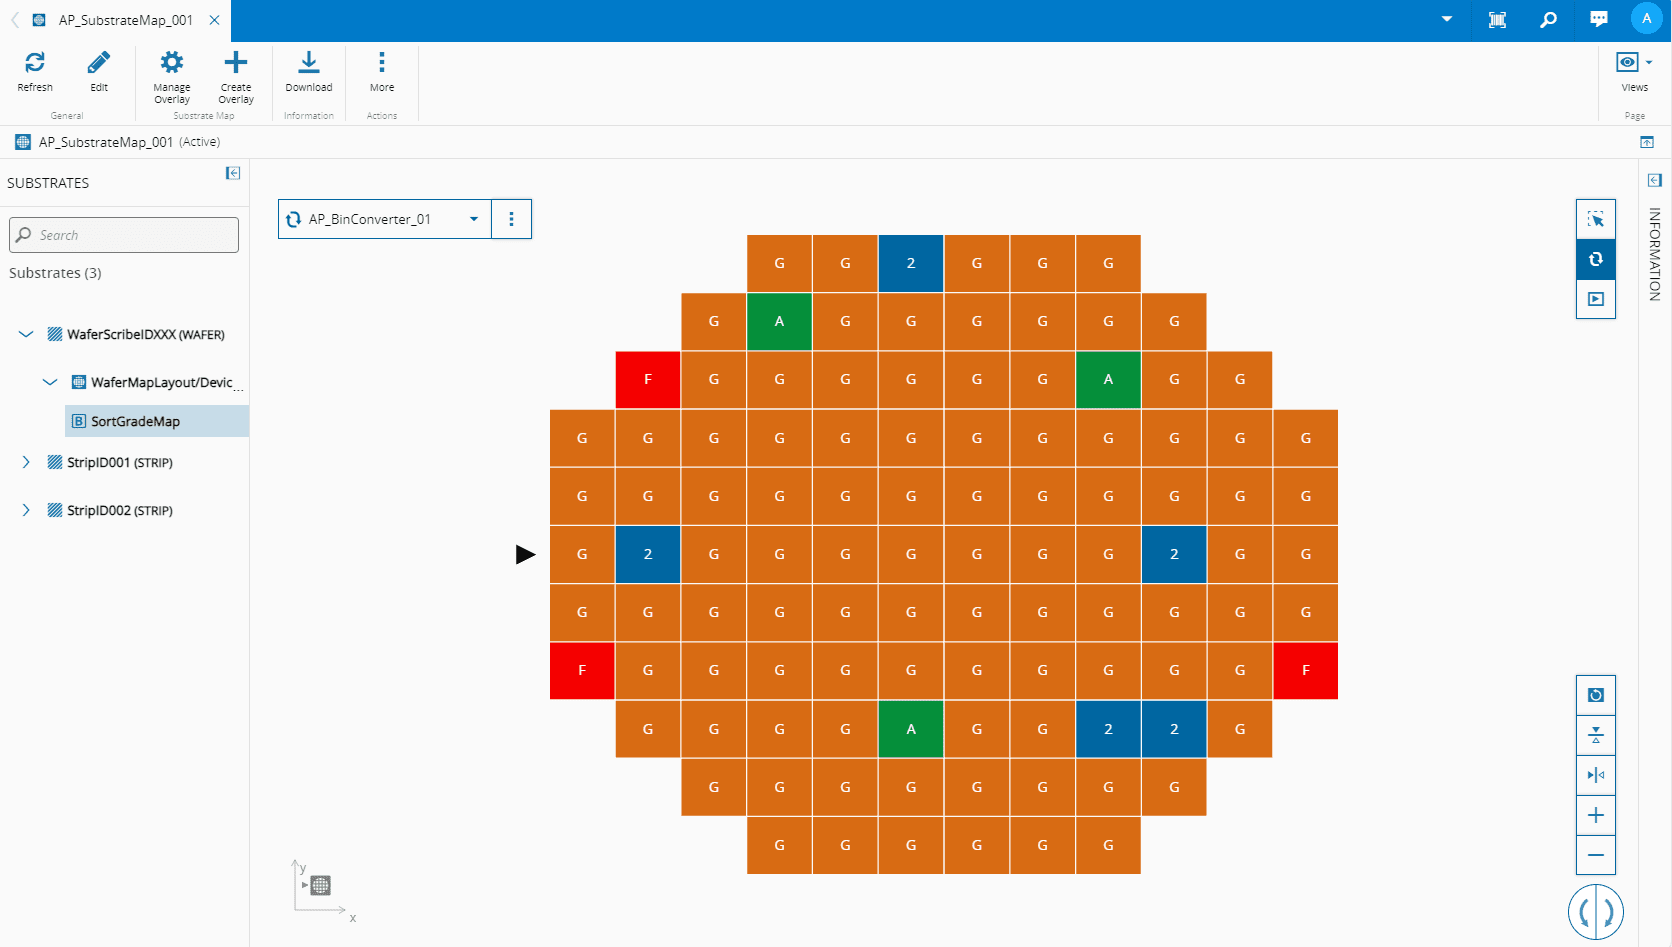Image resolution: width=1672 pixels, height=947 pixels.
Task: Click the pin icon on the breadcrumb bar
Action: pos(1647,142)
